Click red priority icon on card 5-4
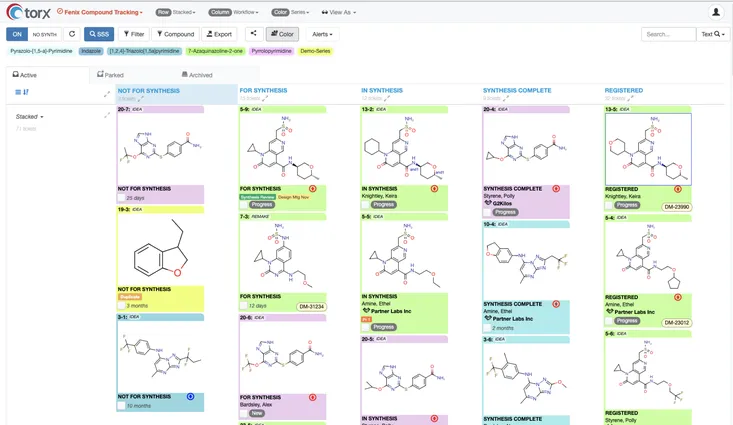The width and height of the screenshot is (733, 425). [x=678, y=297]
